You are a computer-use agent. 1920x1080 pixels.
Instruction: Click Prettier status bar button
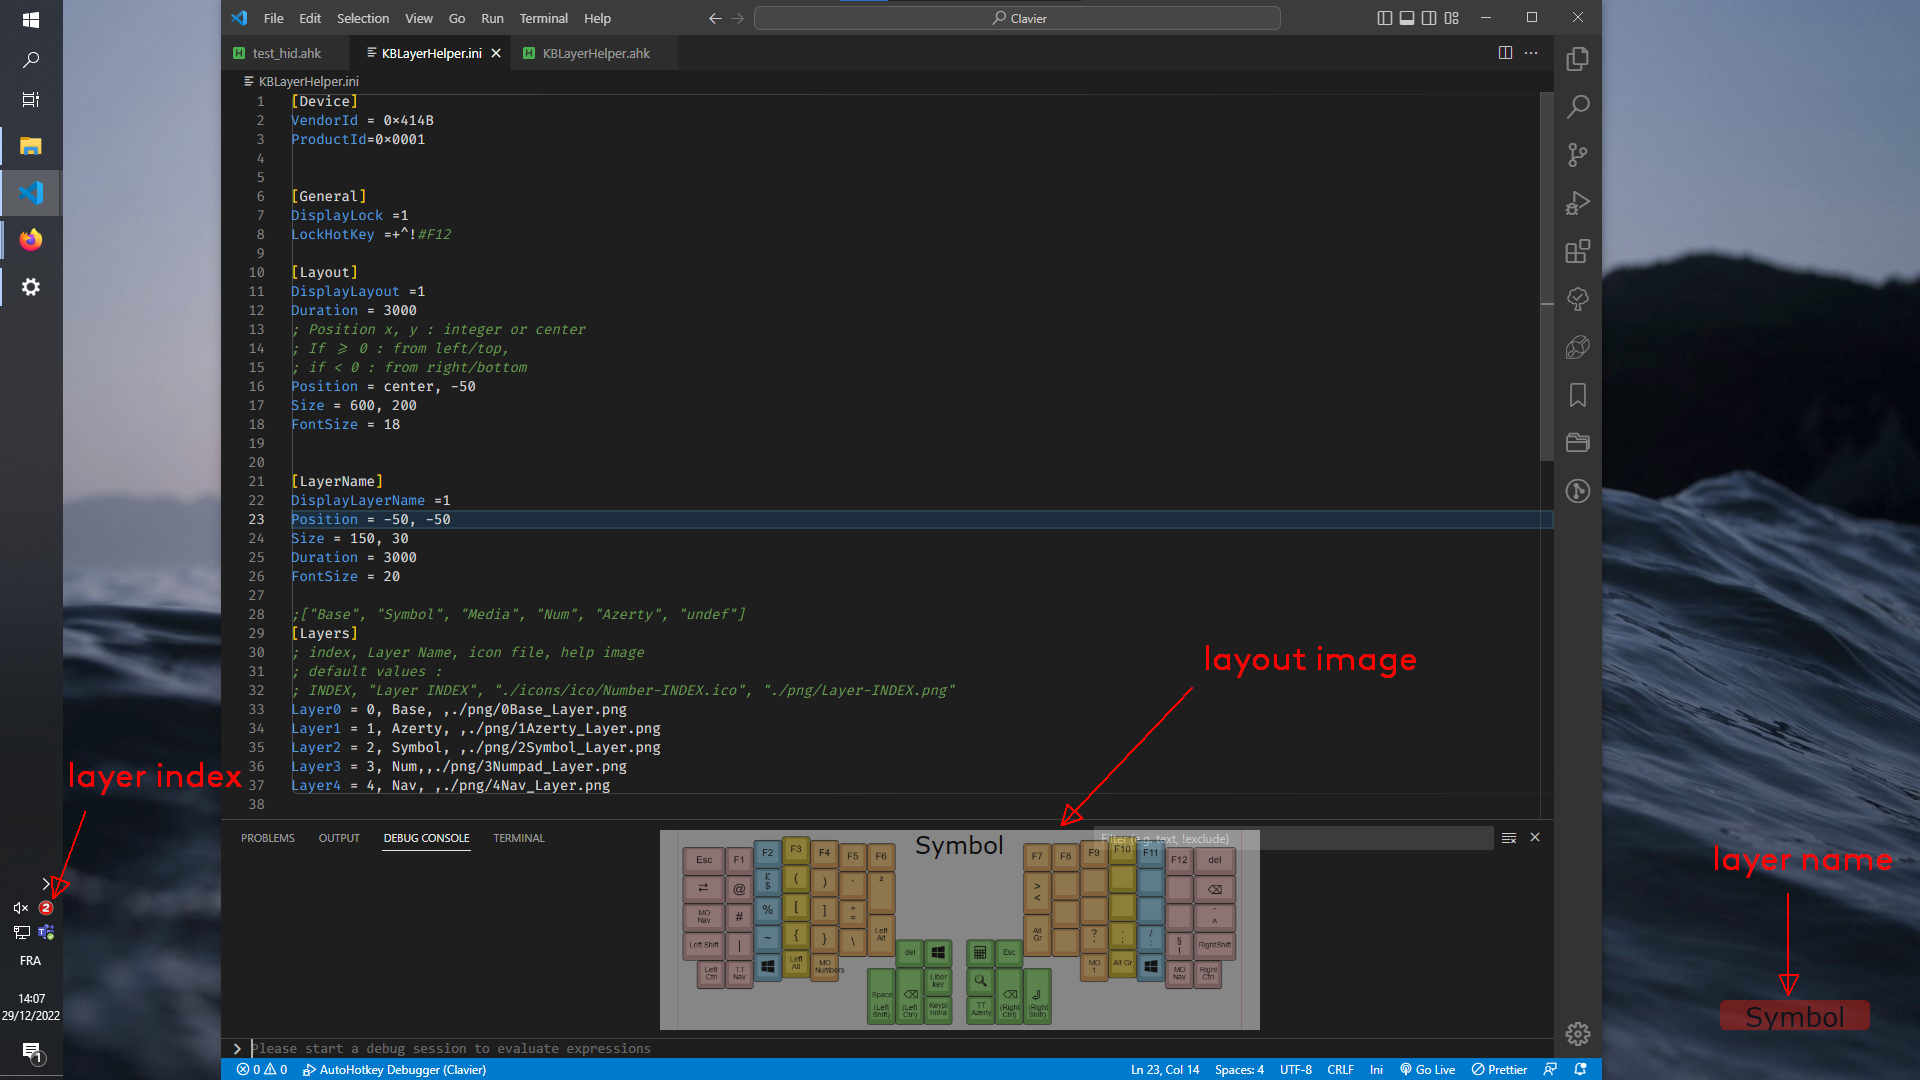tap(1499, 1069)
